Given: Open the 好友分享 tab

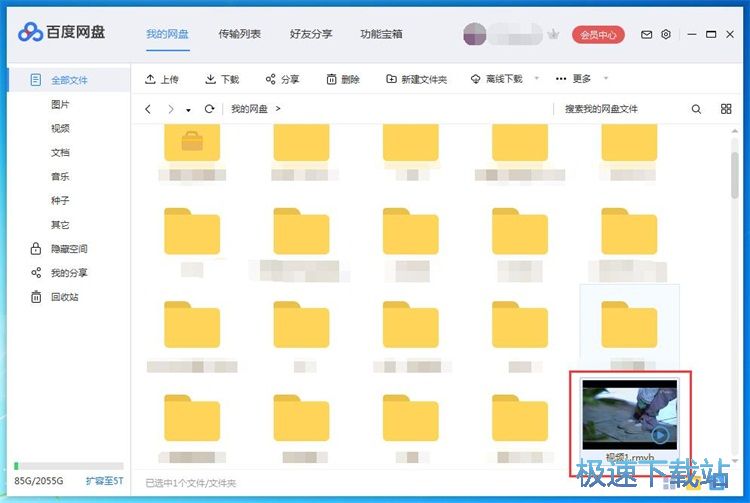Looking at the screenshot, I should [x=310, y=34].
